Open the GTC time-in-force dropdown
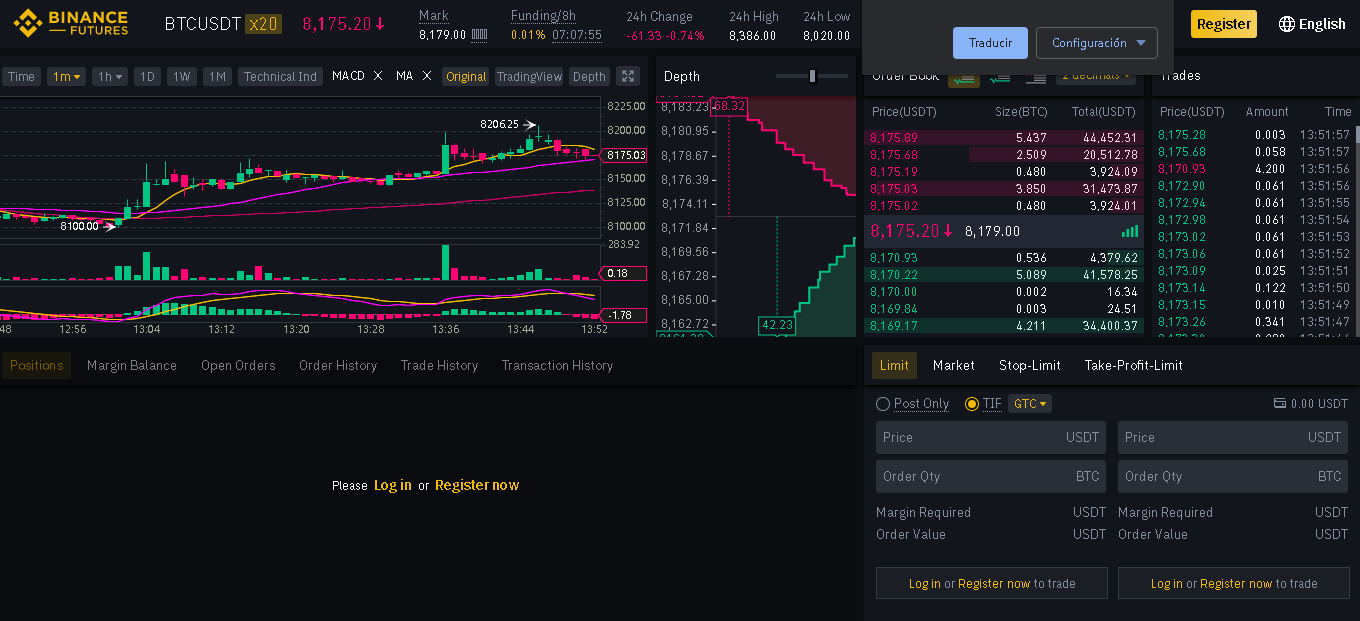The width and height of the screenshot is (1360, 621). 1030,404
